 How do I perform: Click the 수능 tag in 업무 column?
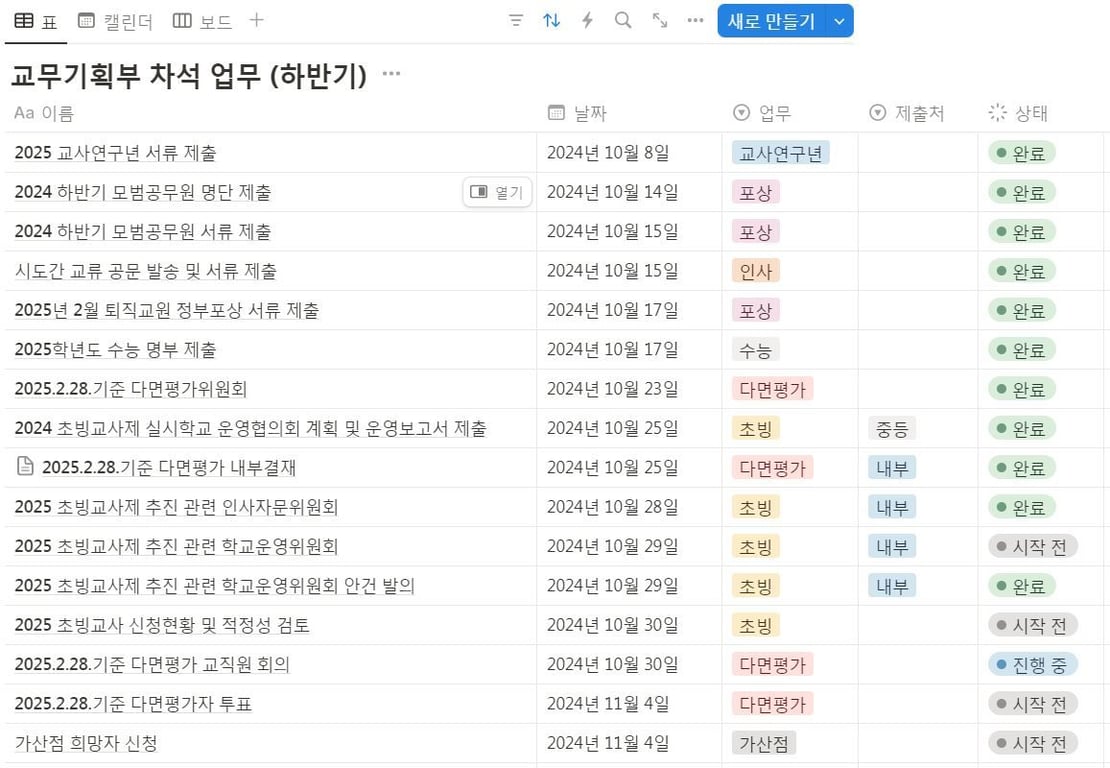tap(755, 350)
